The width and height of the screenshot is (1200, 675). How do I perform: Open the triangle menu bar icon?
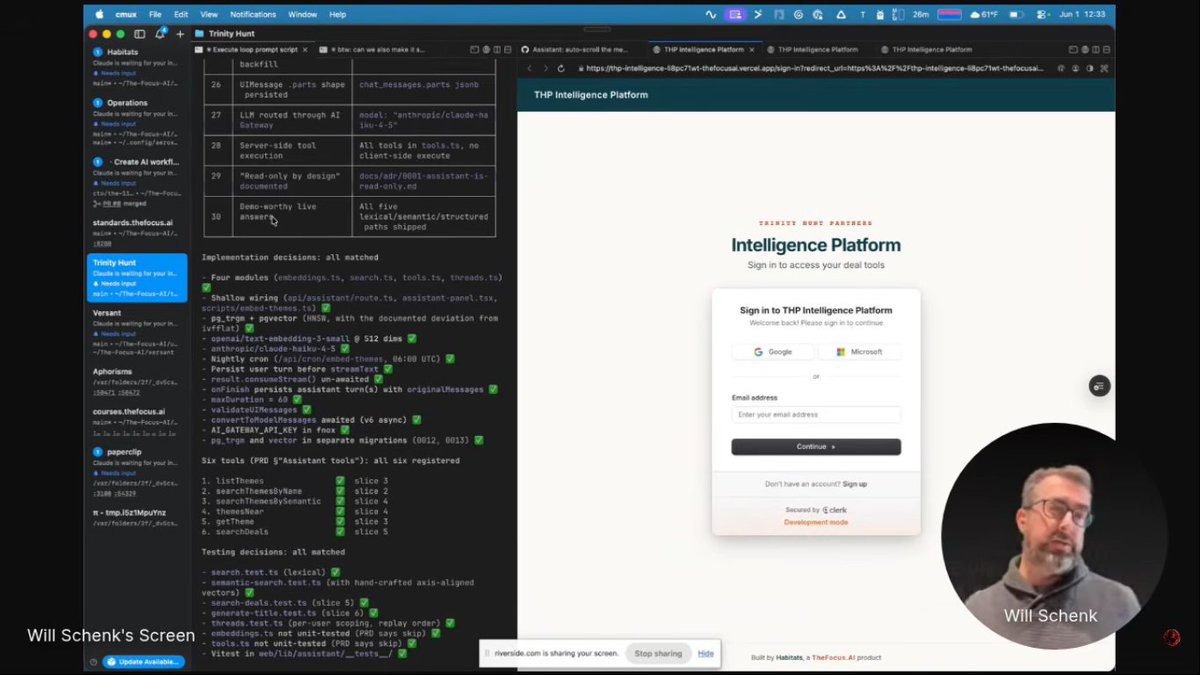[840, 14]
